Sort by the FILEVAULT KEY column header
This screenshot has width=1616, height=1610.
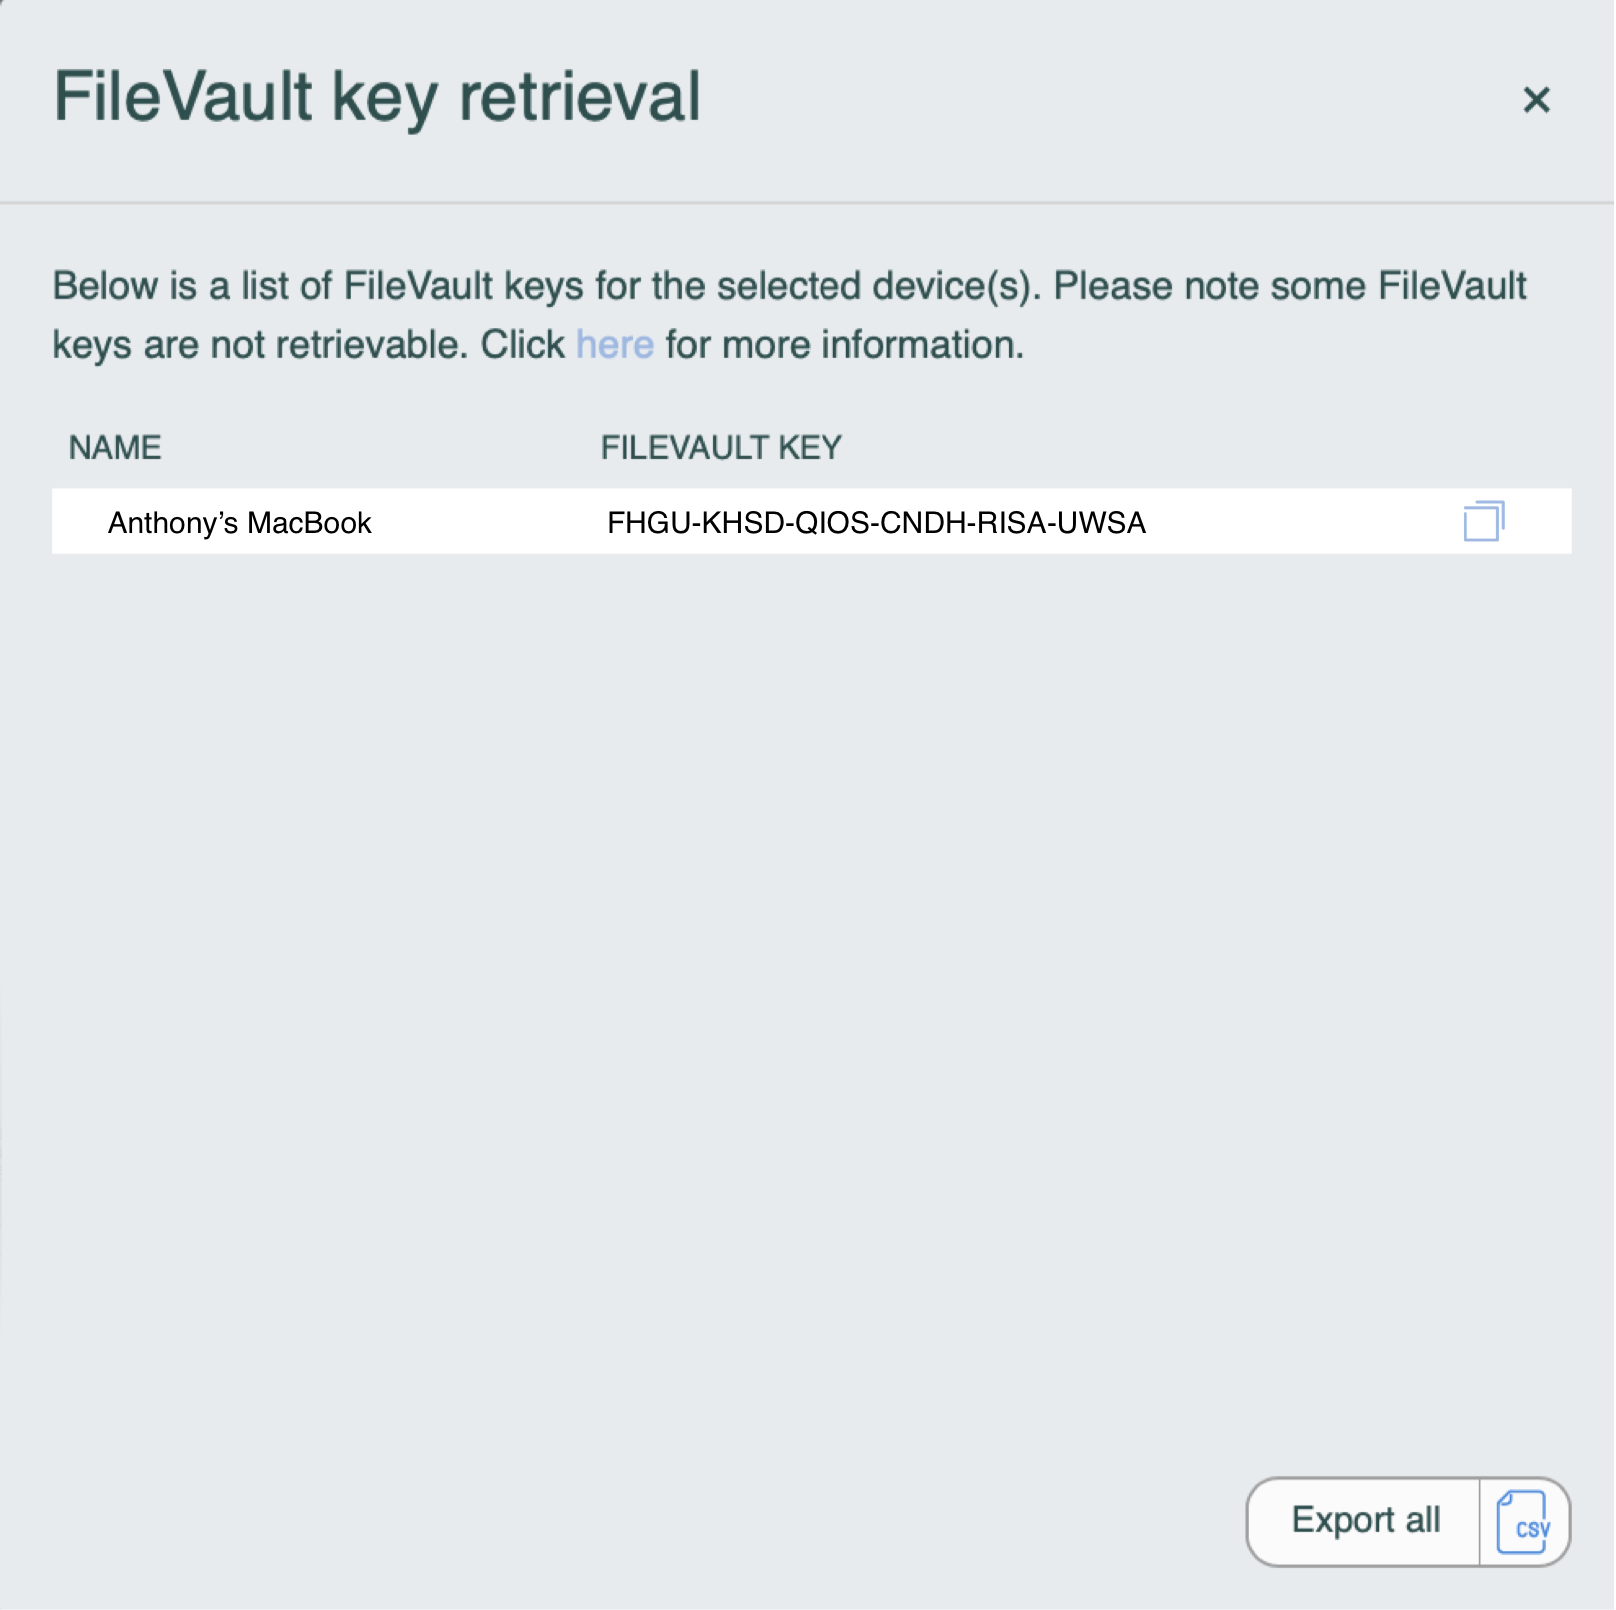point(721,447)
